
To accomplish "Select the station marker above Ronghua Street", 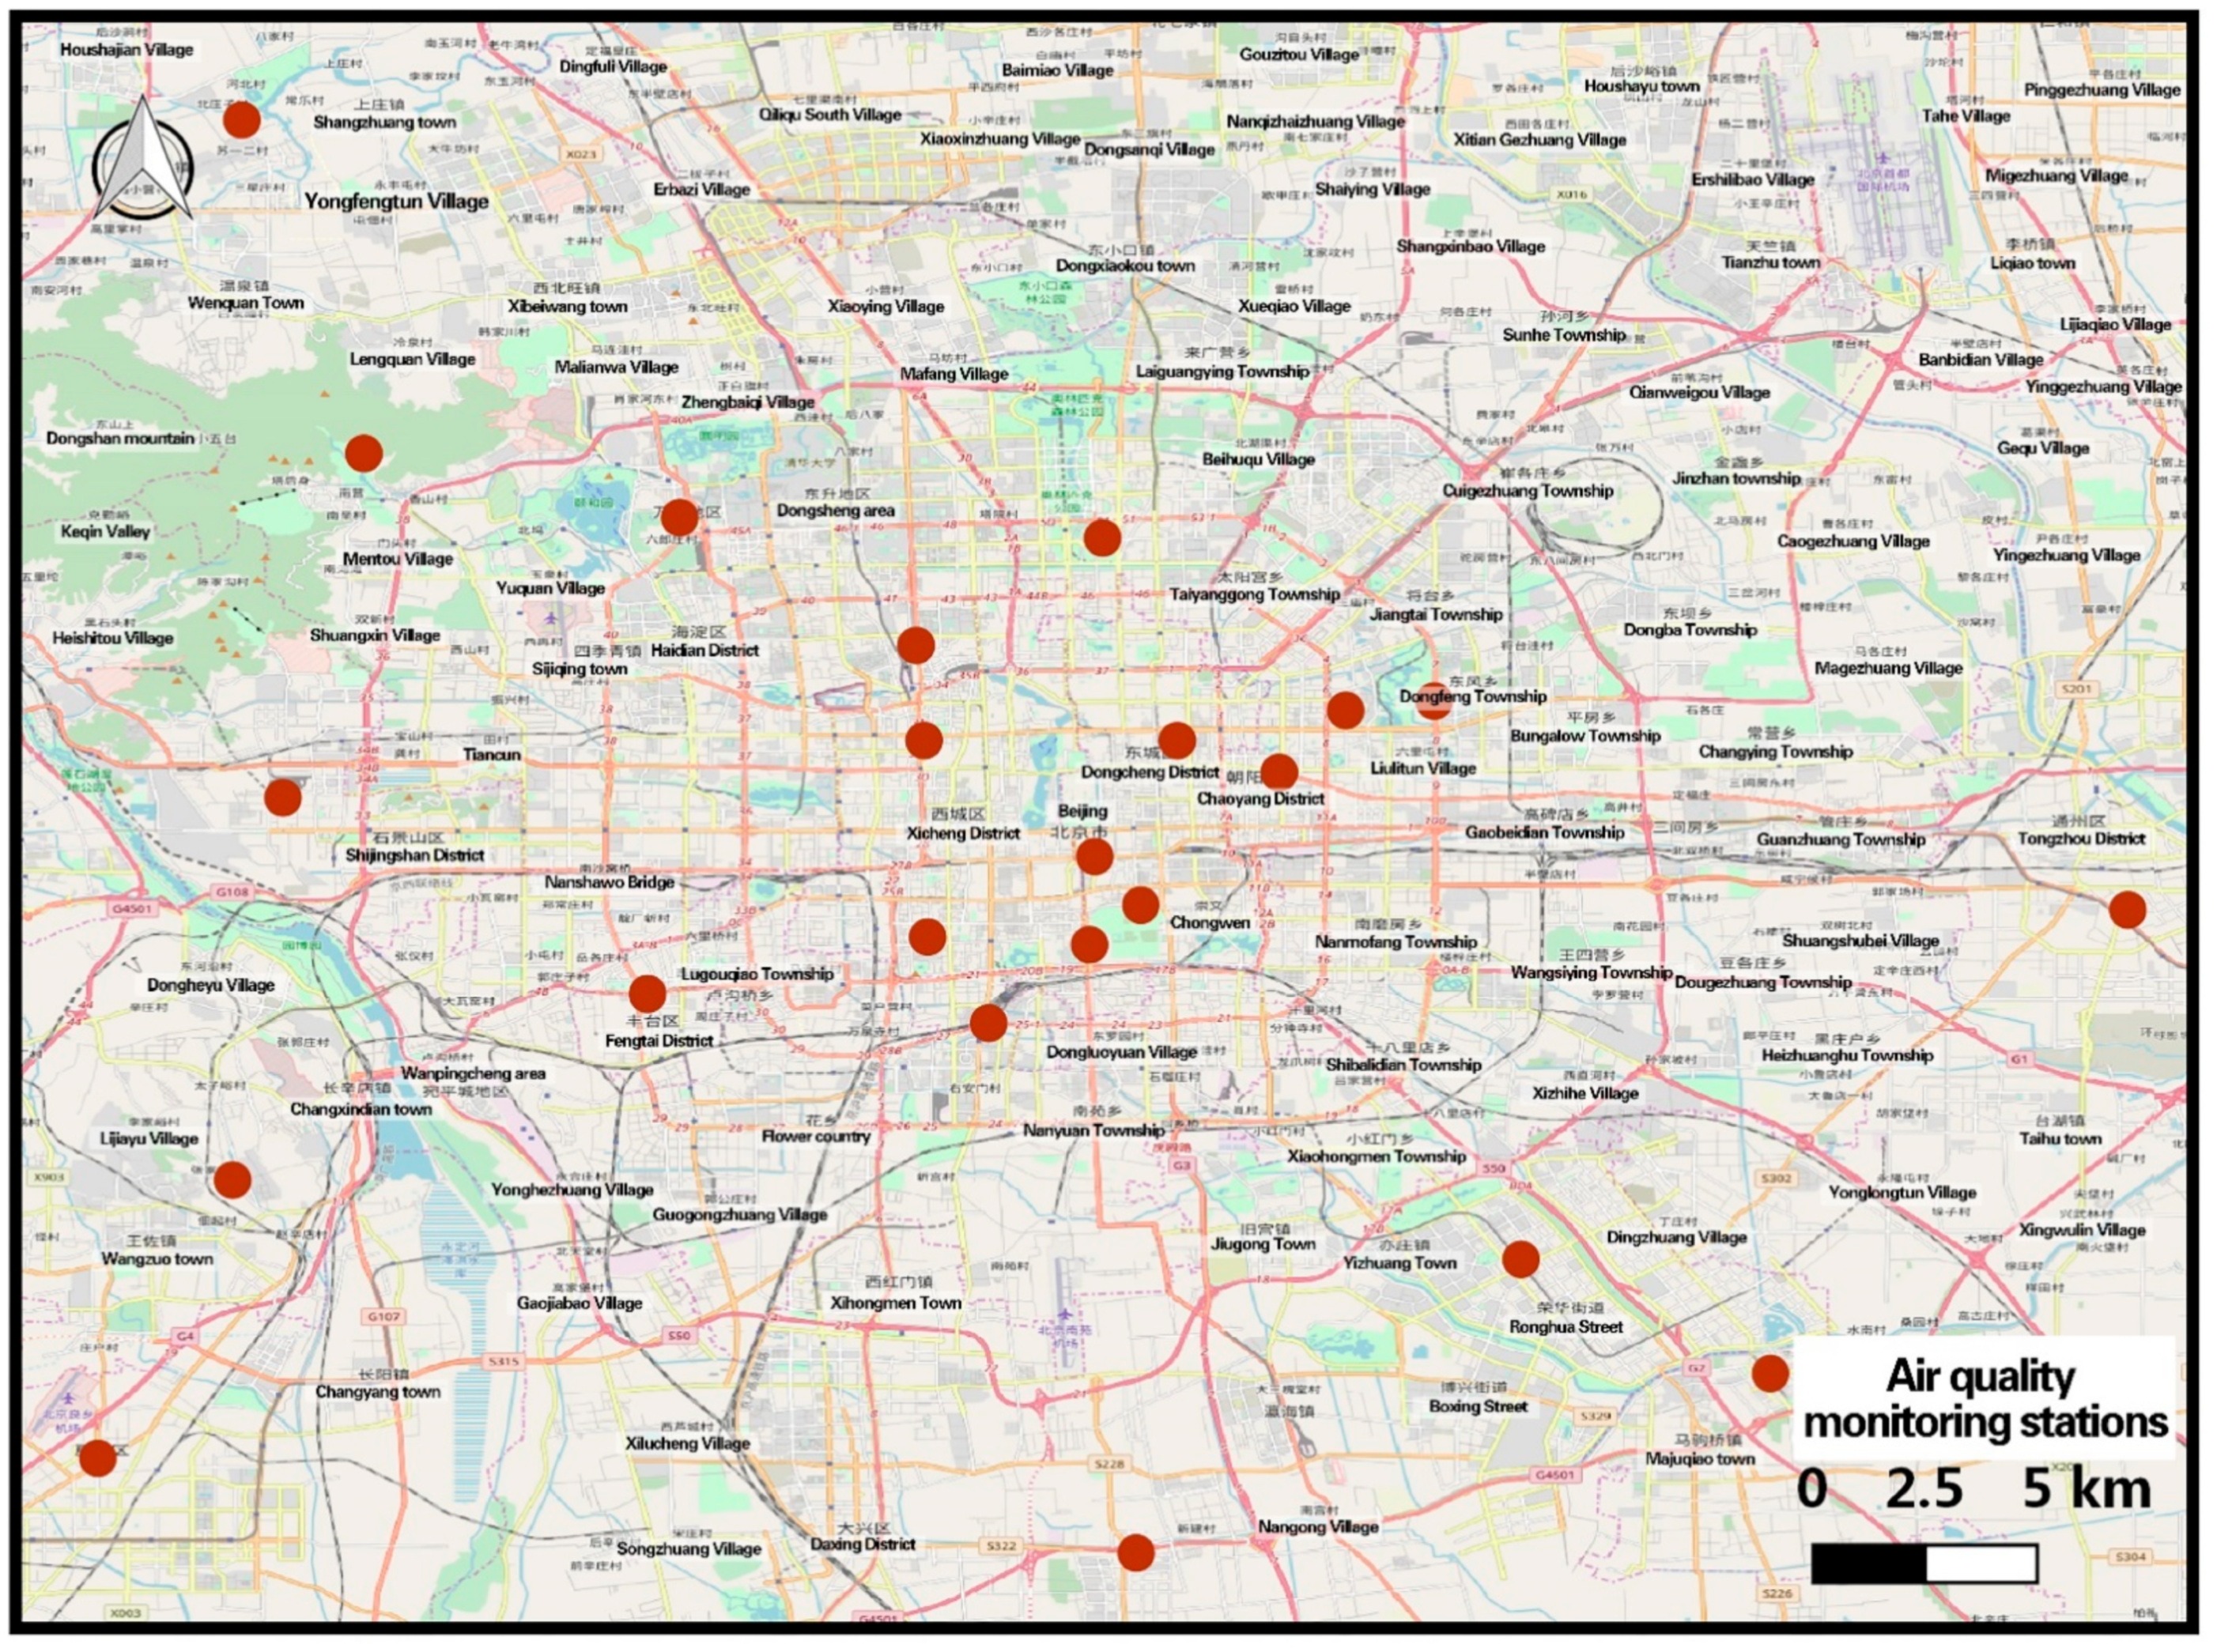I will point(1520,1259).
